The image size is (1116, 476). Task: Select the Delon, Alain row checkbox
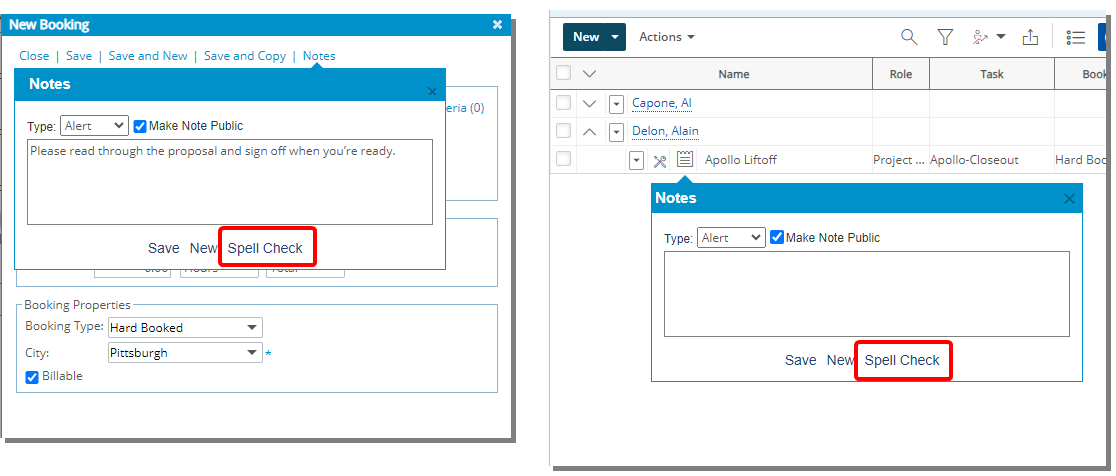click(563, 131)
